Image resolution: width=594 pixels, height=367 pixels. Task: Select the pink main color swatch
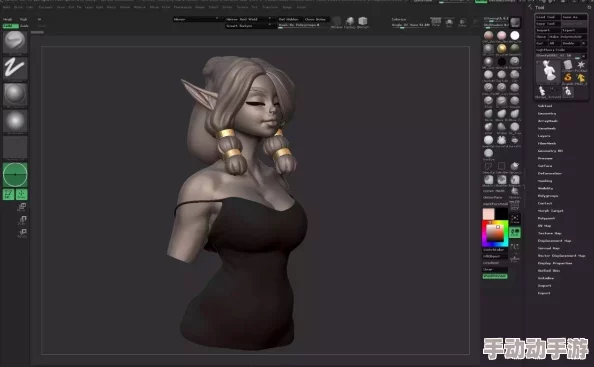click(x=488, y=214)
